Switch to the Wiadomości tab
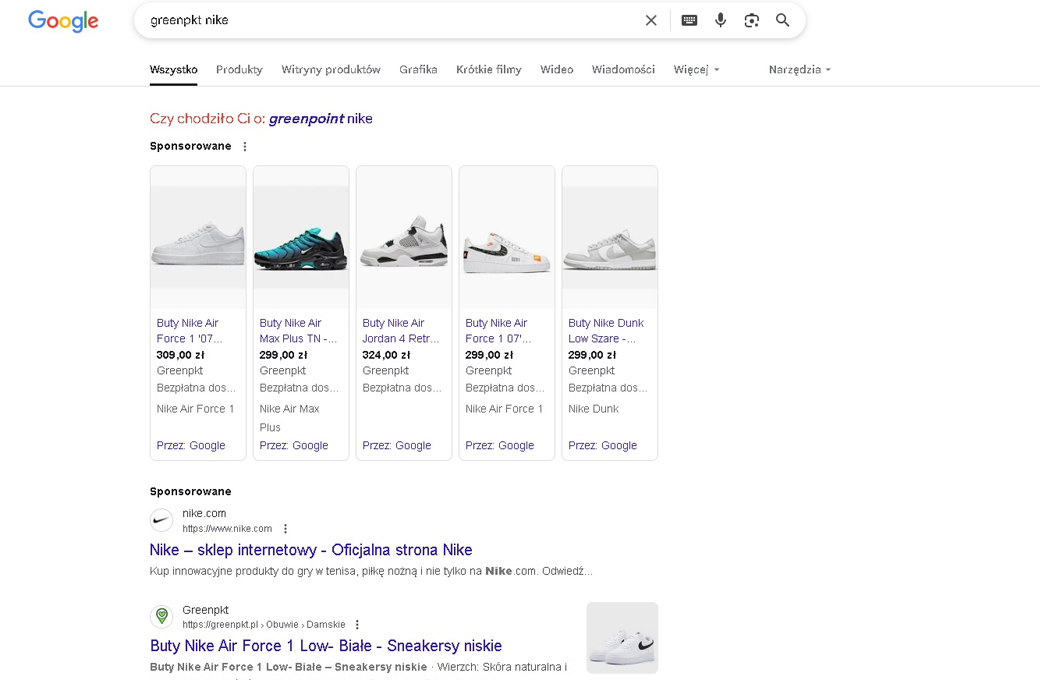 [x=623, y=70]
